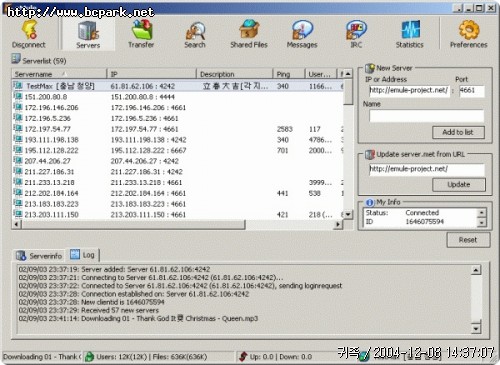Image resolution: width=500 pixels, height=365 pixels.
Task: Focus the IP or Address input field
Action: [409, 91]
